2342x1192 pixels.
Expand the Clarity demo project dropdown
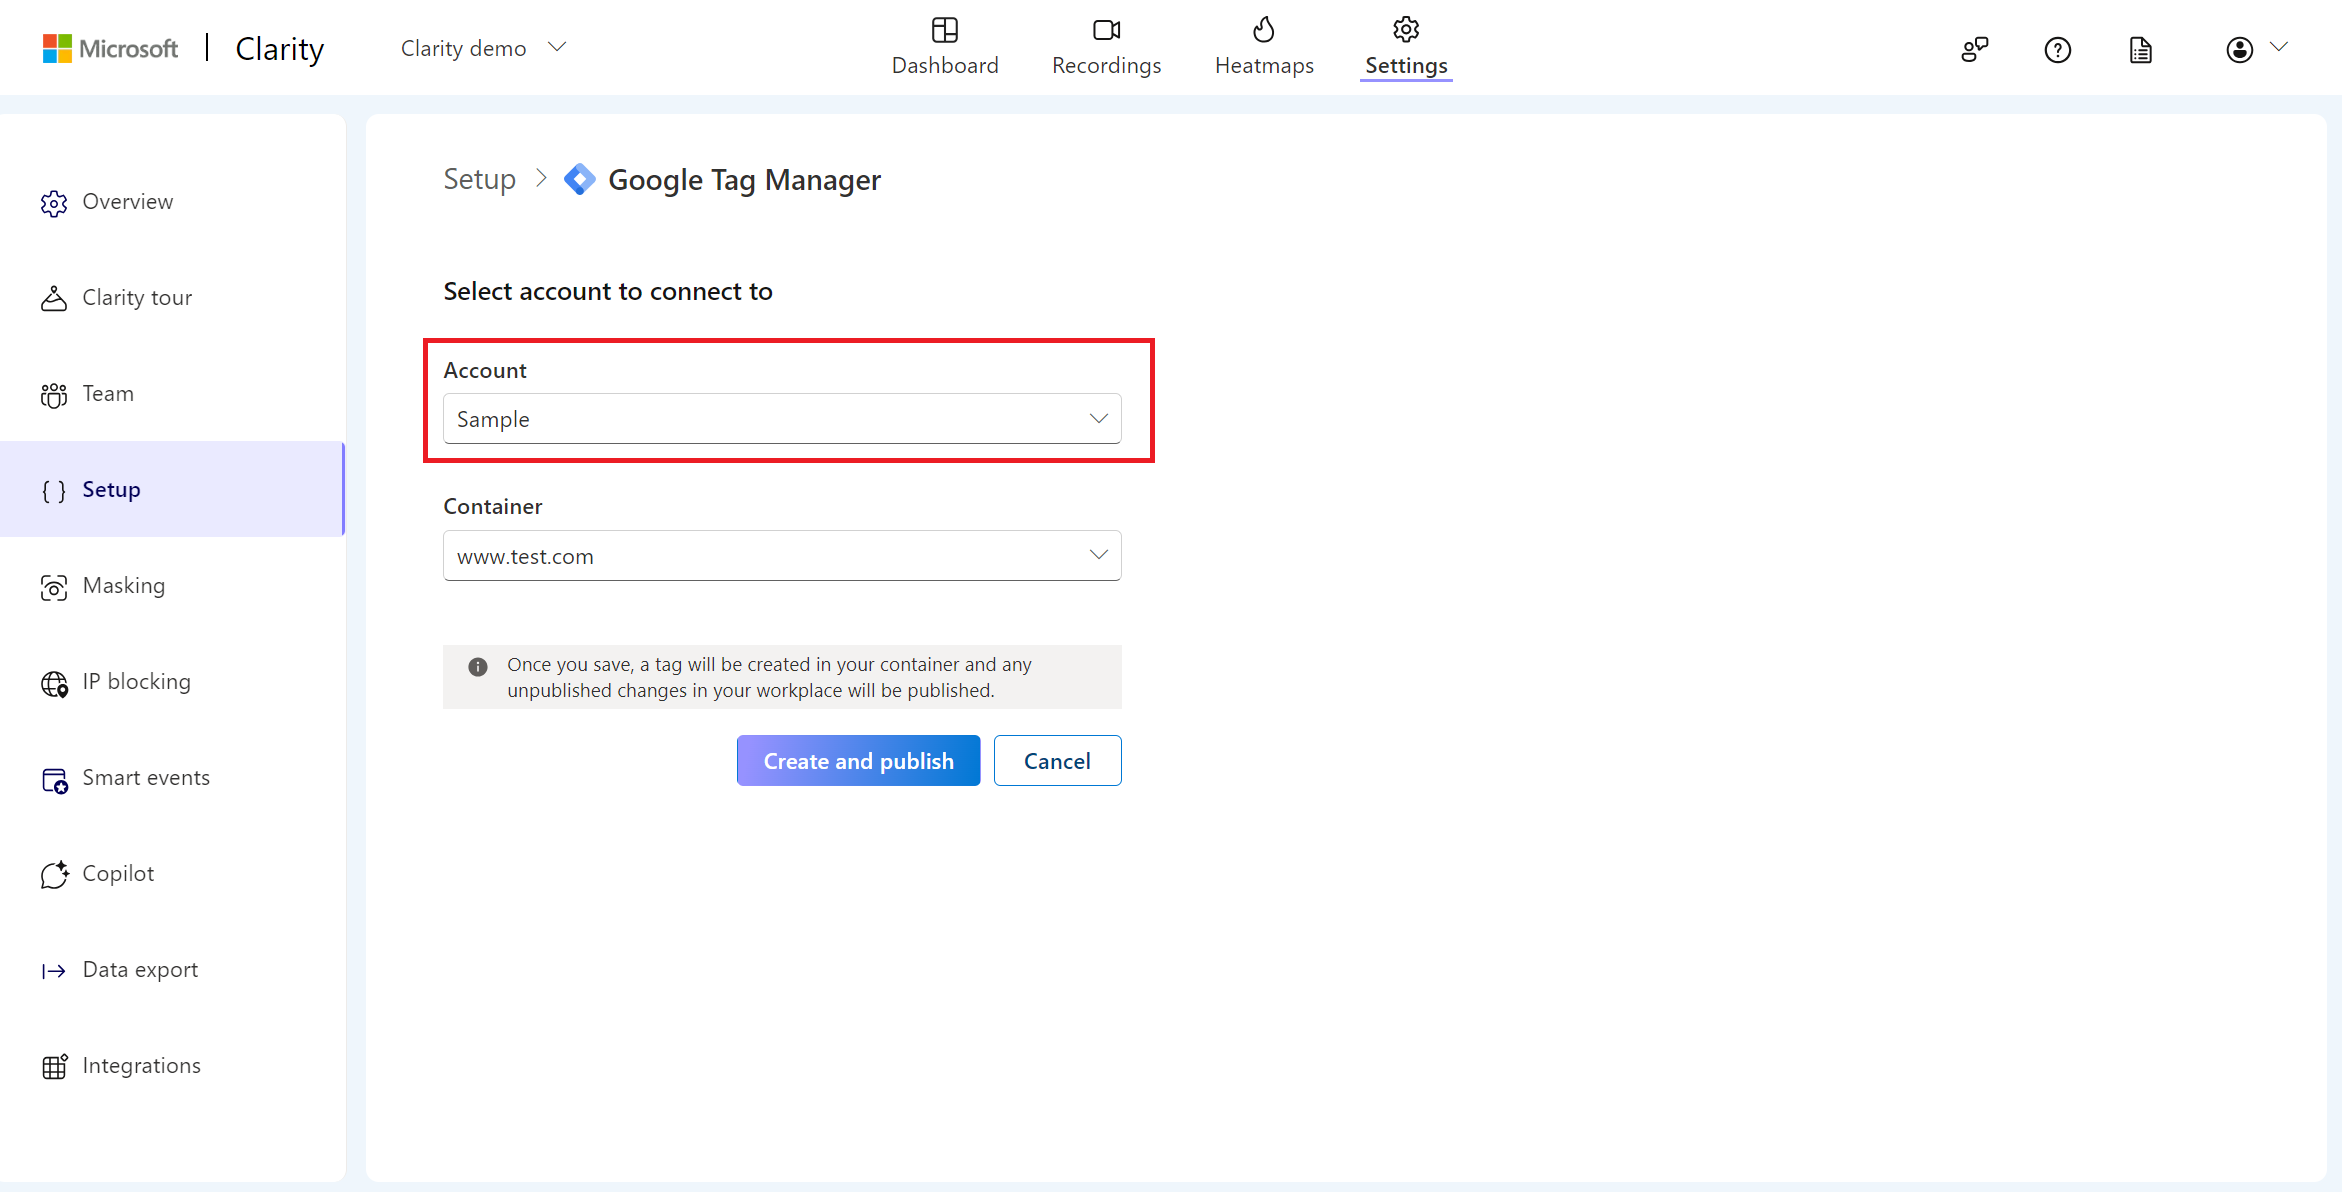484,48
